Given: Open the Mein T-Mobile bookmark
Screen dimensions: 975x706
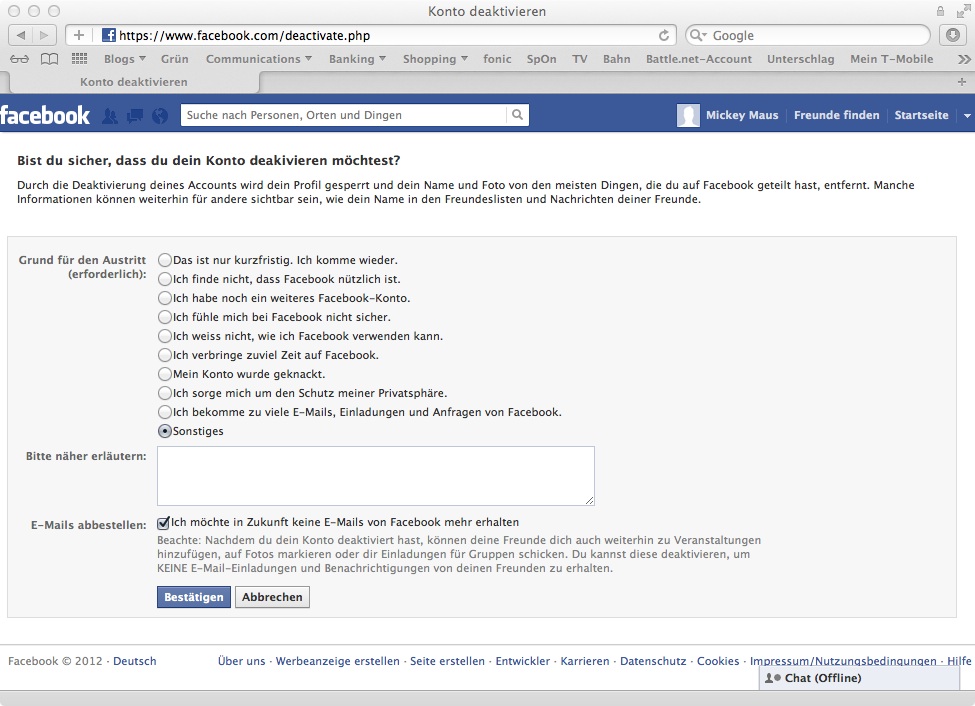Looking at the screenshot, I should tap(892, 59).
